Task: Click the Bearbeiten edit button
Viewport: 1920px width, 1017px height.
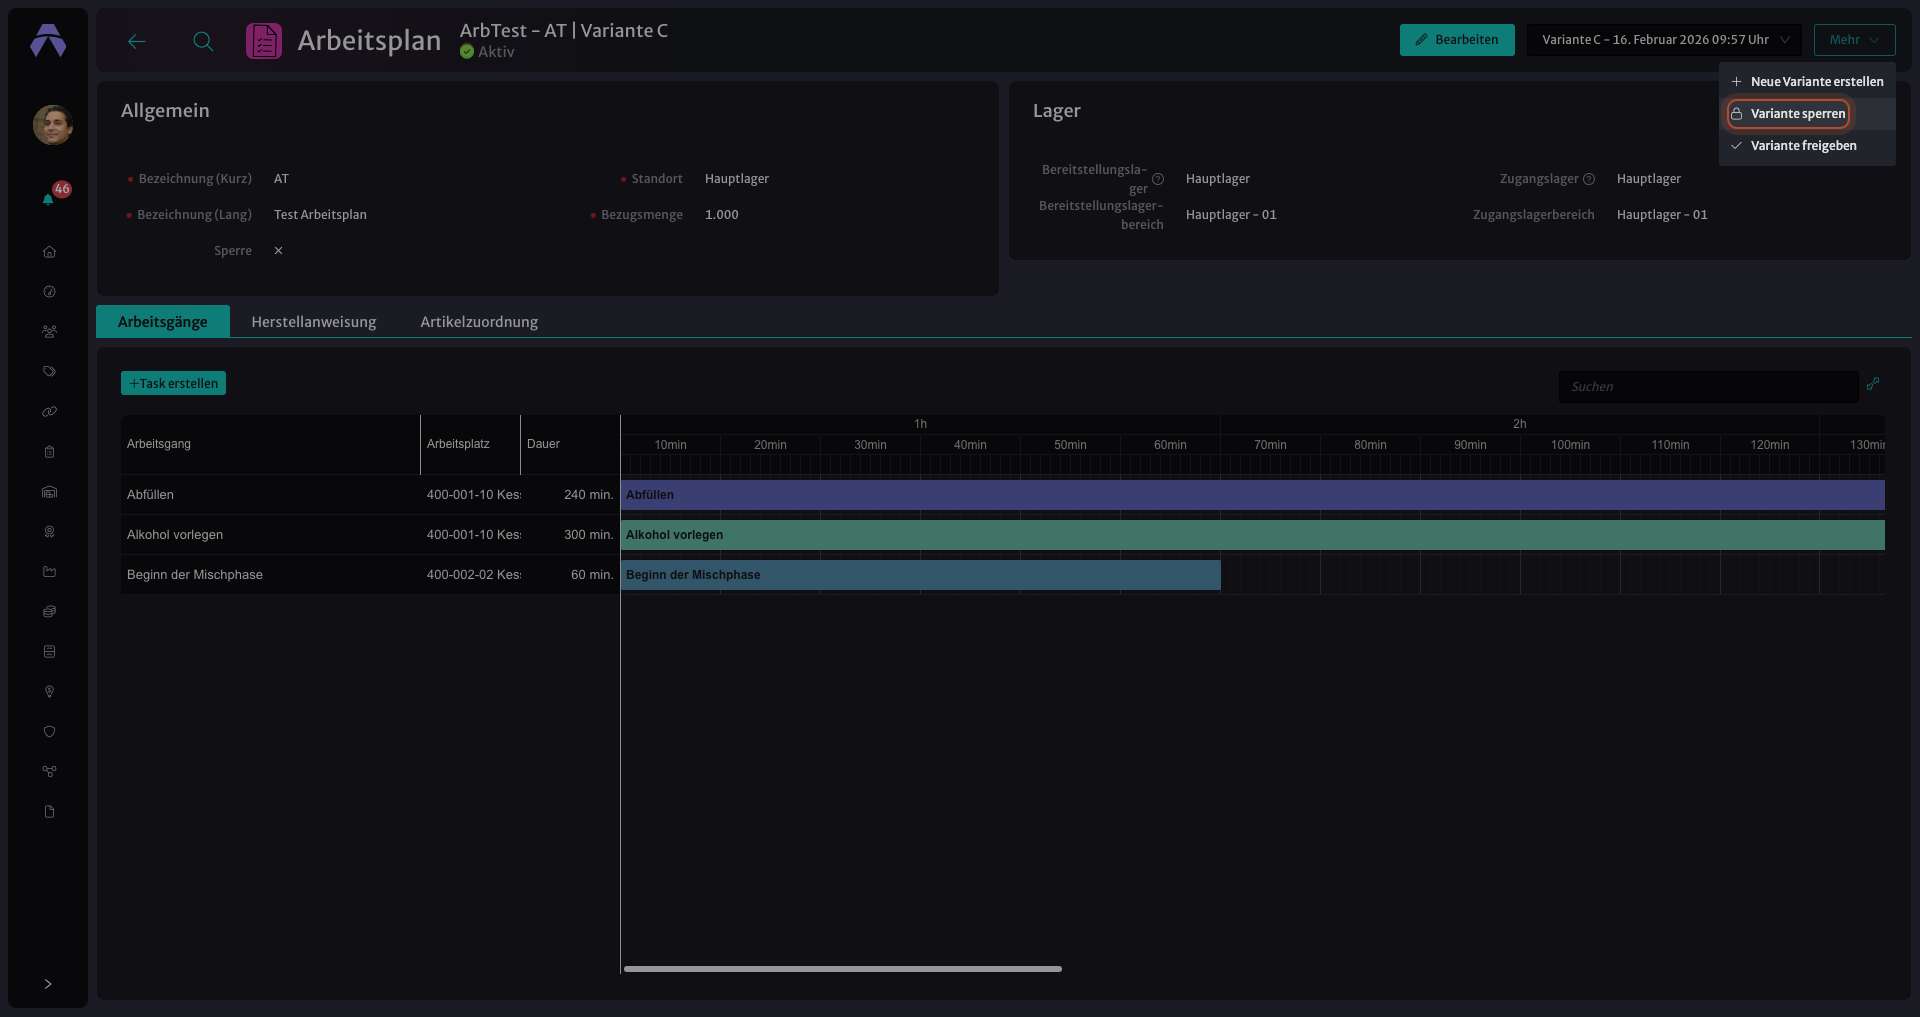Action: point(1457,40)
